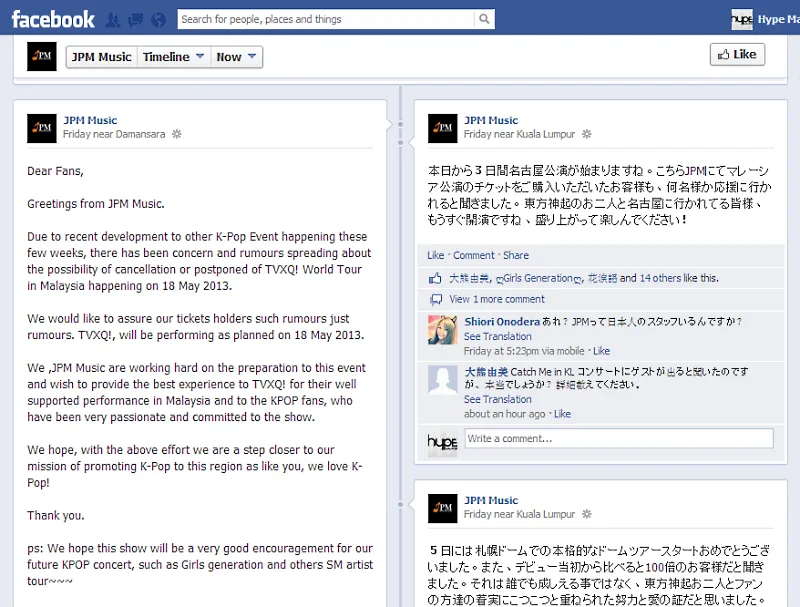Open Hype profile in the top bar
This screenshot has height=607, width=800.
pos(765,19)
